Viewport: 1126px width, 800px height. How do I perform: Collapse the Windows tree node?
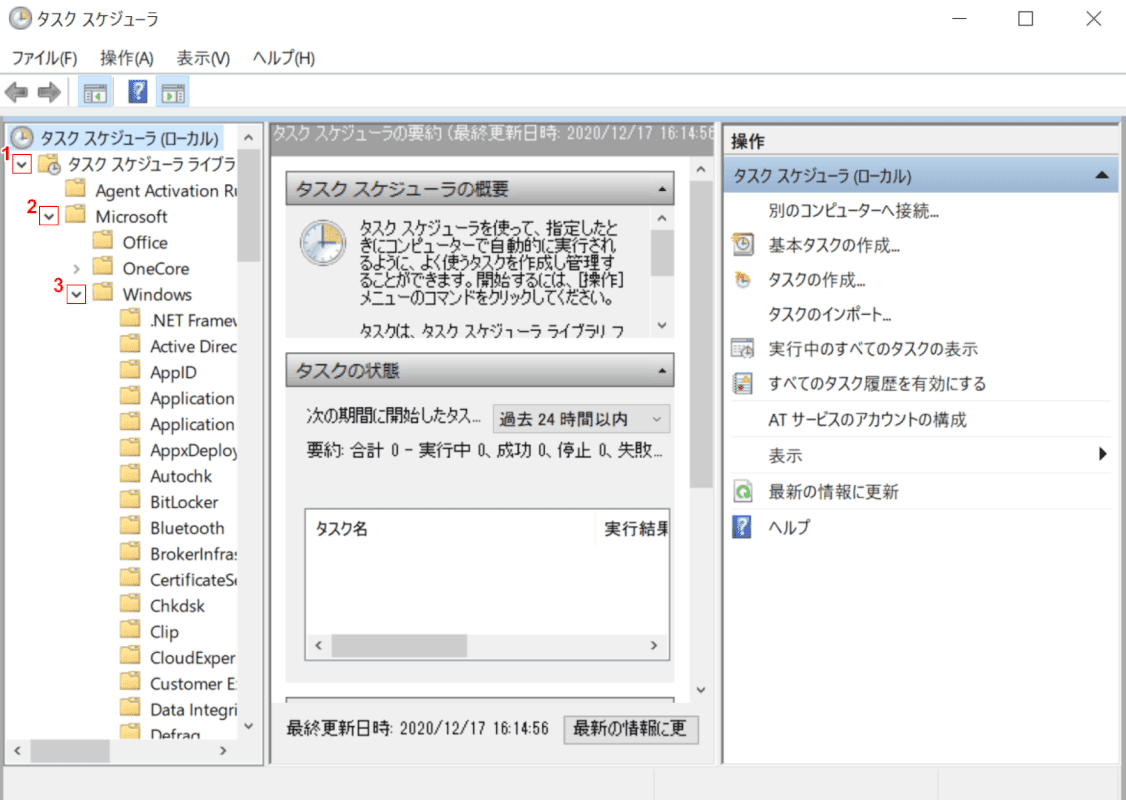coord(76,294)
